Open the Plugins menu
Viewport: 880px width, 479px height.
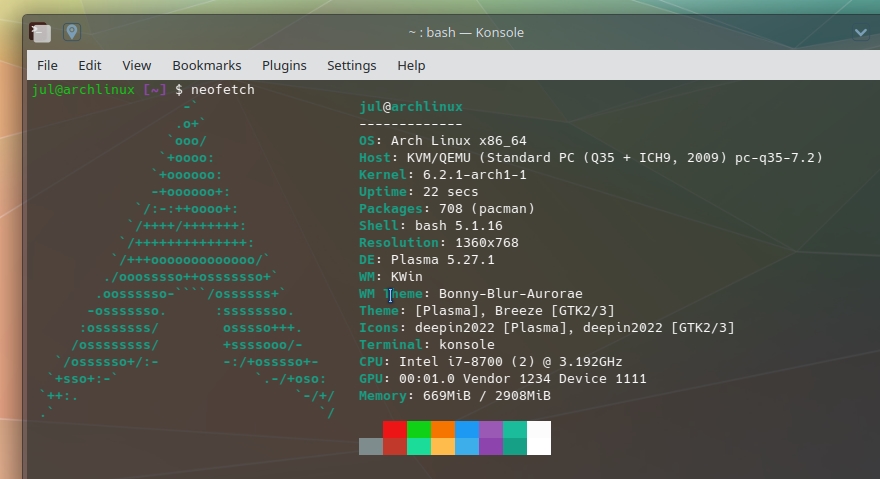[284, 65]
